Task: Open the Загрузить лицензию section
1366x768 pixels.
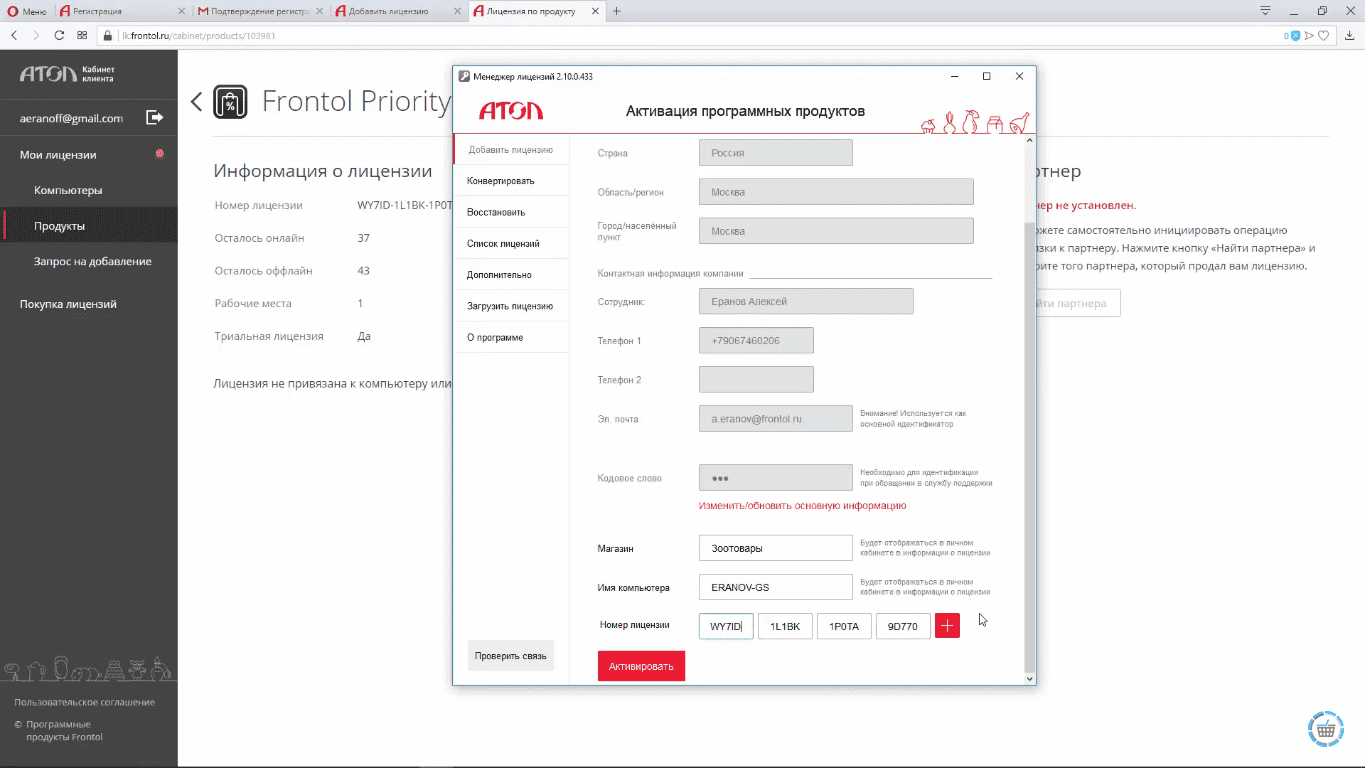Action: point(510,306)
